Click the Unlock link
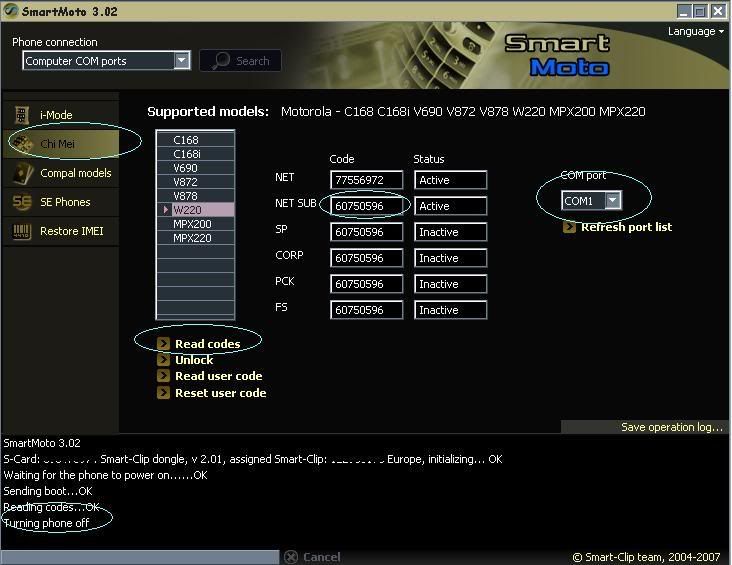Screen dimensions: 732x565 point(194,360)
